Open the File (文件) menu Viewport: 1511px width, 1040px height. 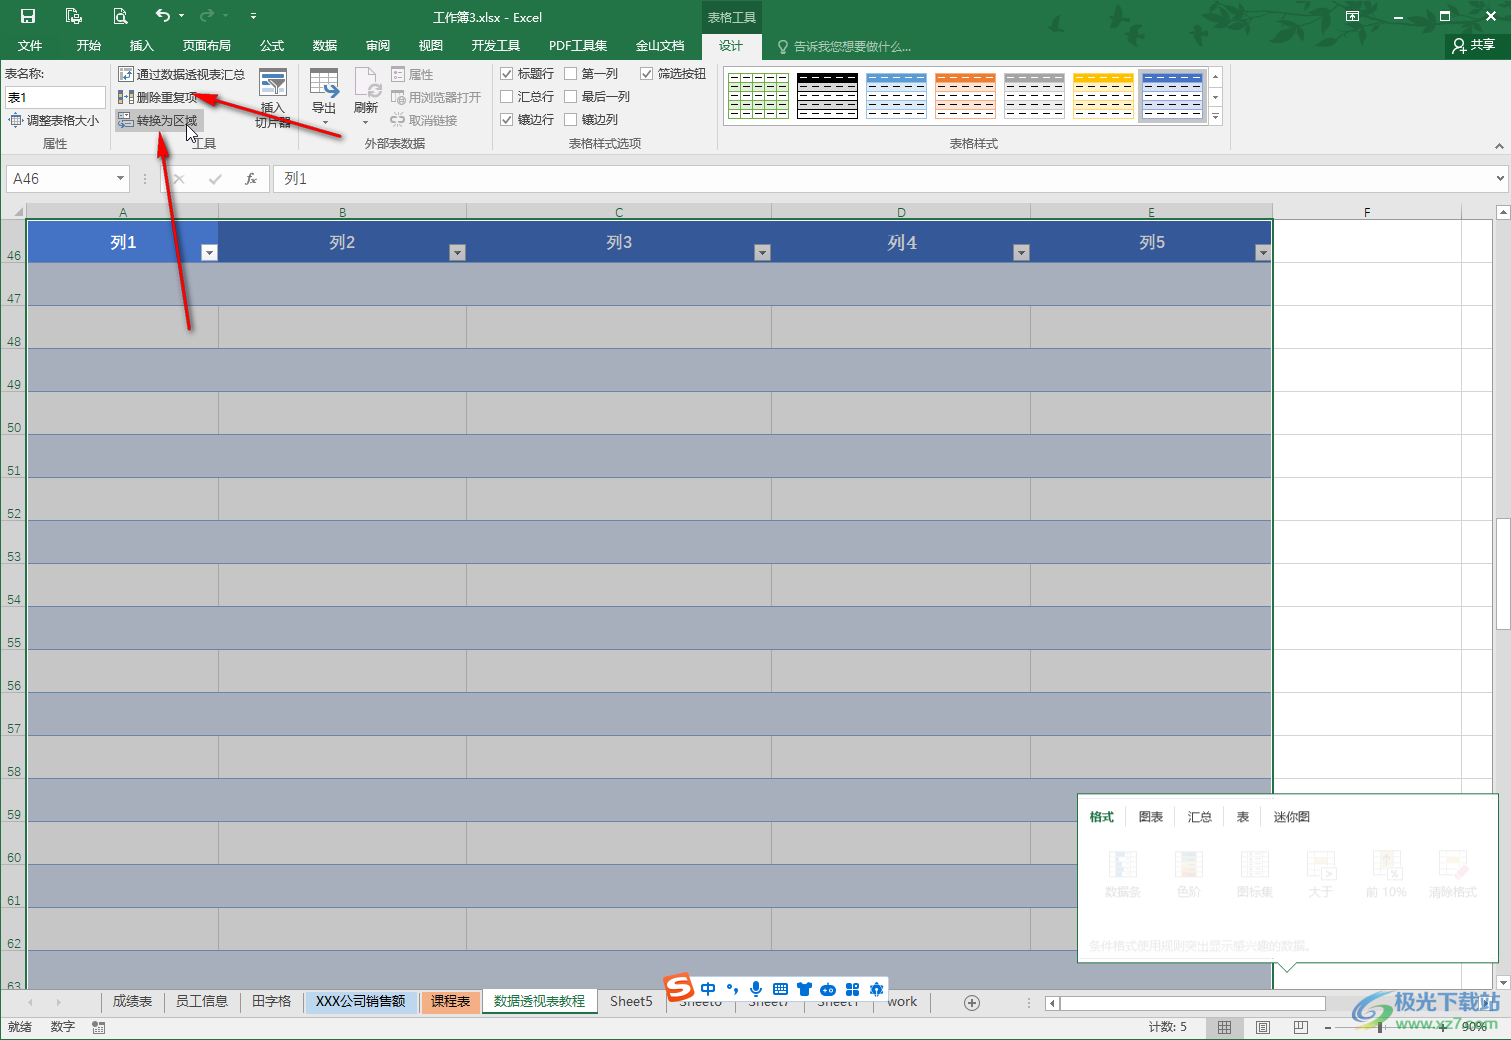pos(30,46)
